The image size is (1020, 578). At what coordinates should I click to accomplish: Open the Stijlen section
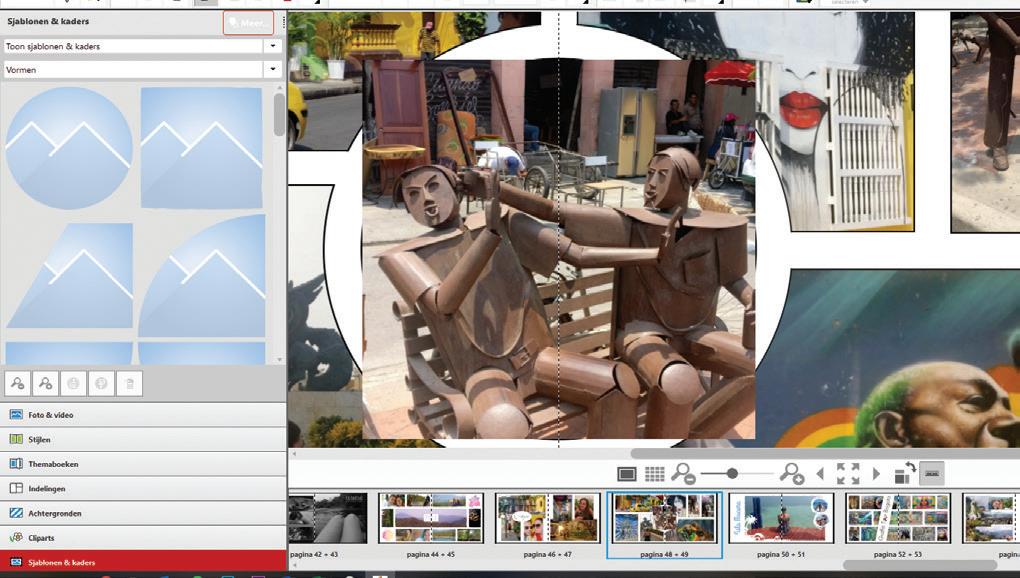(143, 439)
